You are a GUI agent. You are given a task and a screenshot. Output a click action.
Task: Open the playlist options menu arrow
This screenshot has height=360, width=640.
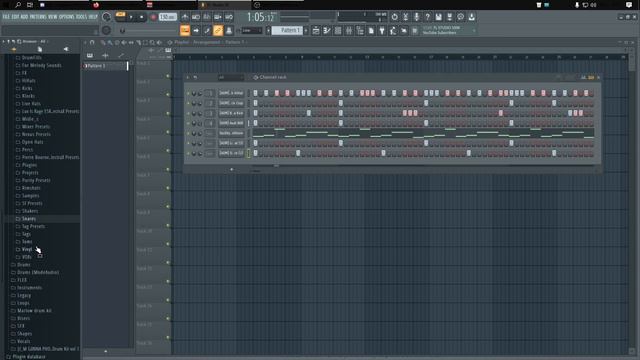[x=85, y=42]
